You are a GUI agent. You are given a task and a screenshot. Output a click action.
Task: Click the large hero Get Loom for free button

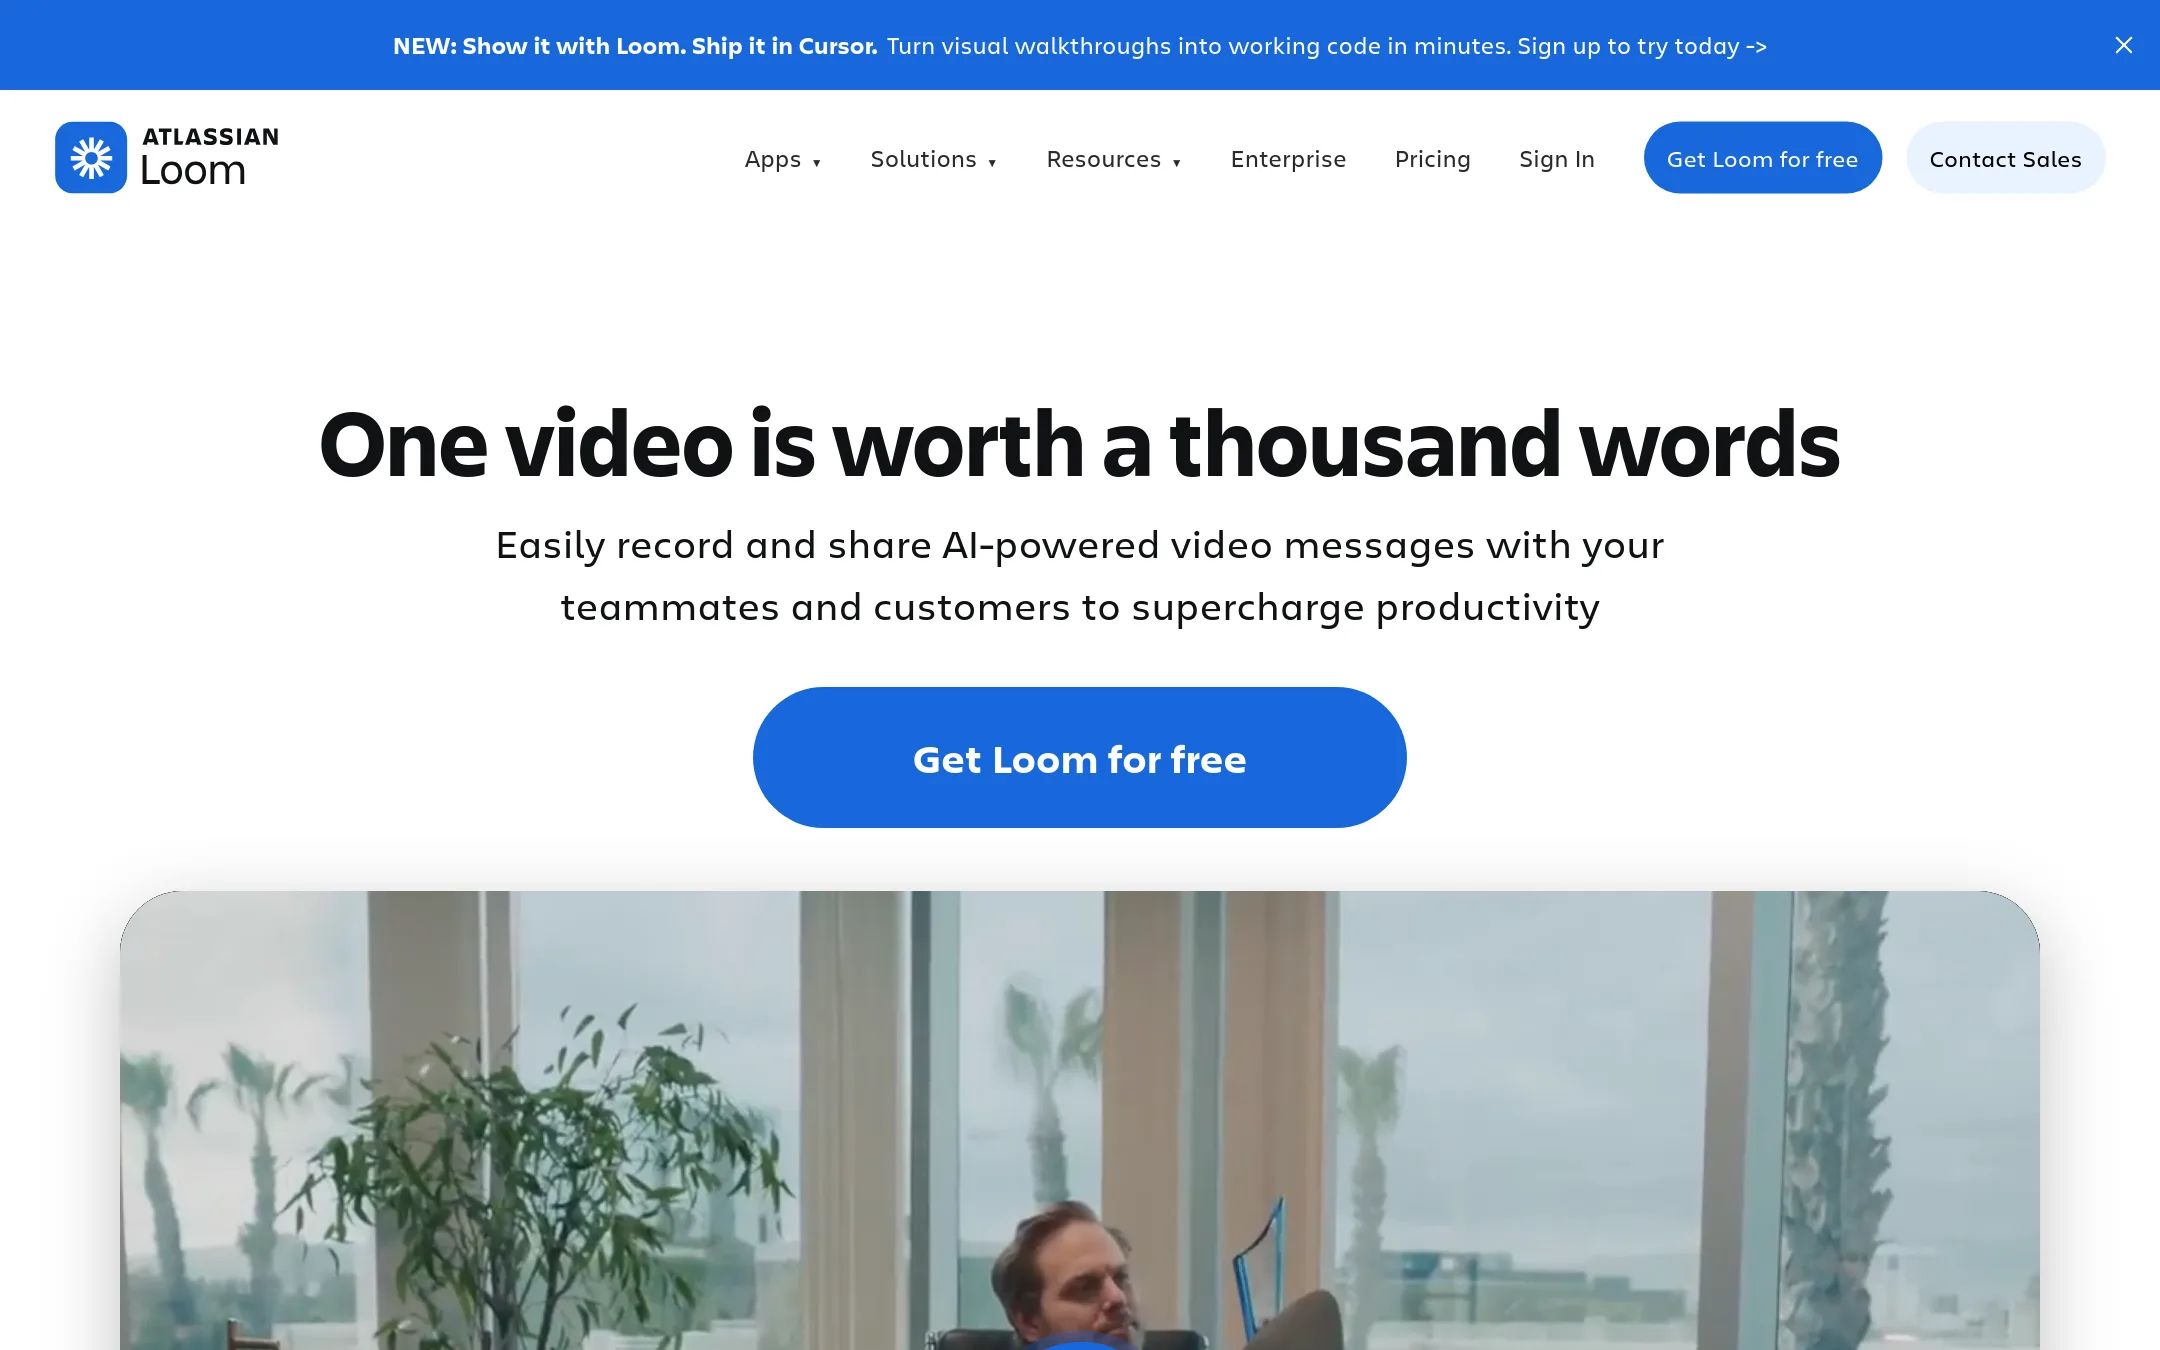[1080, 757]
